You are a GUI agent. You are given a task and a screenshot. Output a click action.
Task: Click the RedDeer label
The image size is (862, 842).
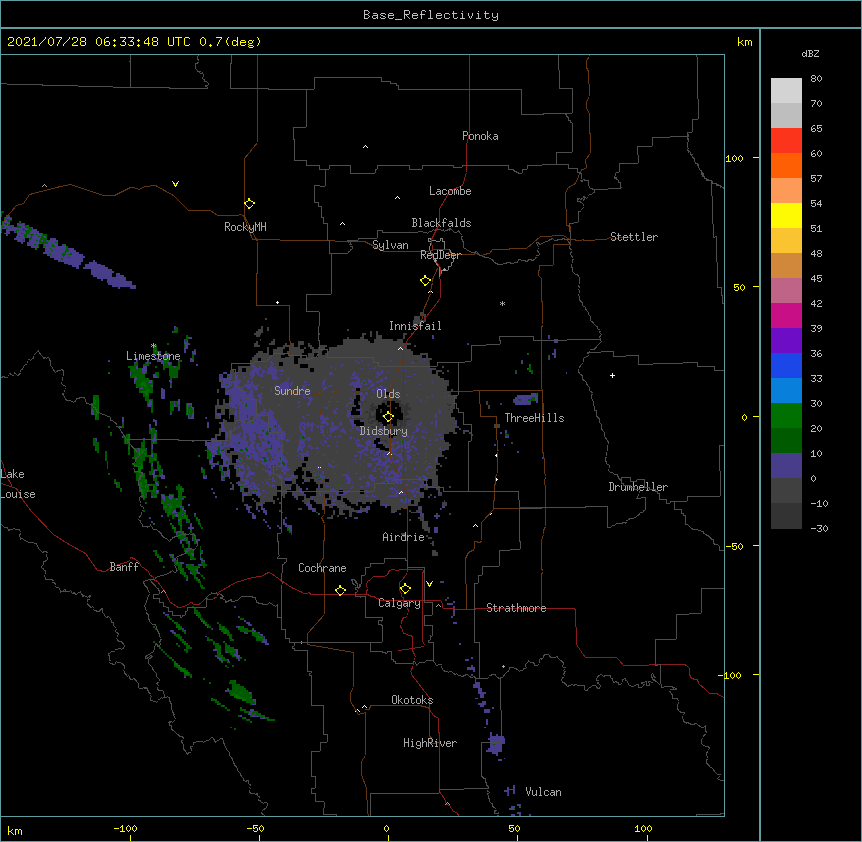point(440,255)
